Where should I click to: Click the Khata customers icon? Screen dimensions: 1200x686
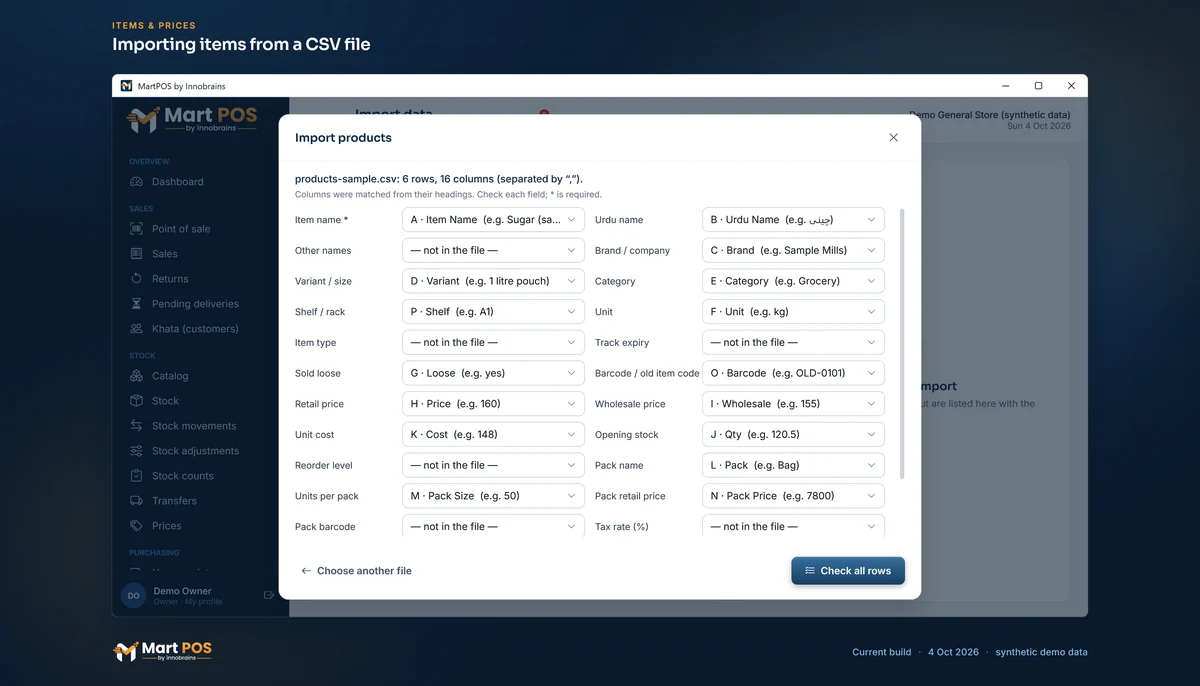pyautogui.click(x=136, y=329)
